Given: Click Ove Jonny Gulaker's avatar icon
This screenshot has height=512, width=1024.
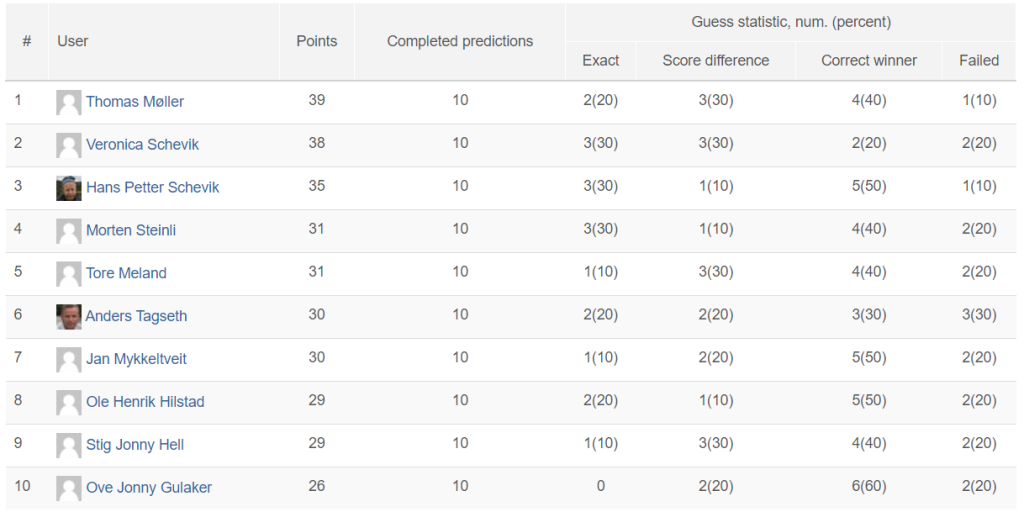Looking at the screenshot, I should click(x=69, y=488).
